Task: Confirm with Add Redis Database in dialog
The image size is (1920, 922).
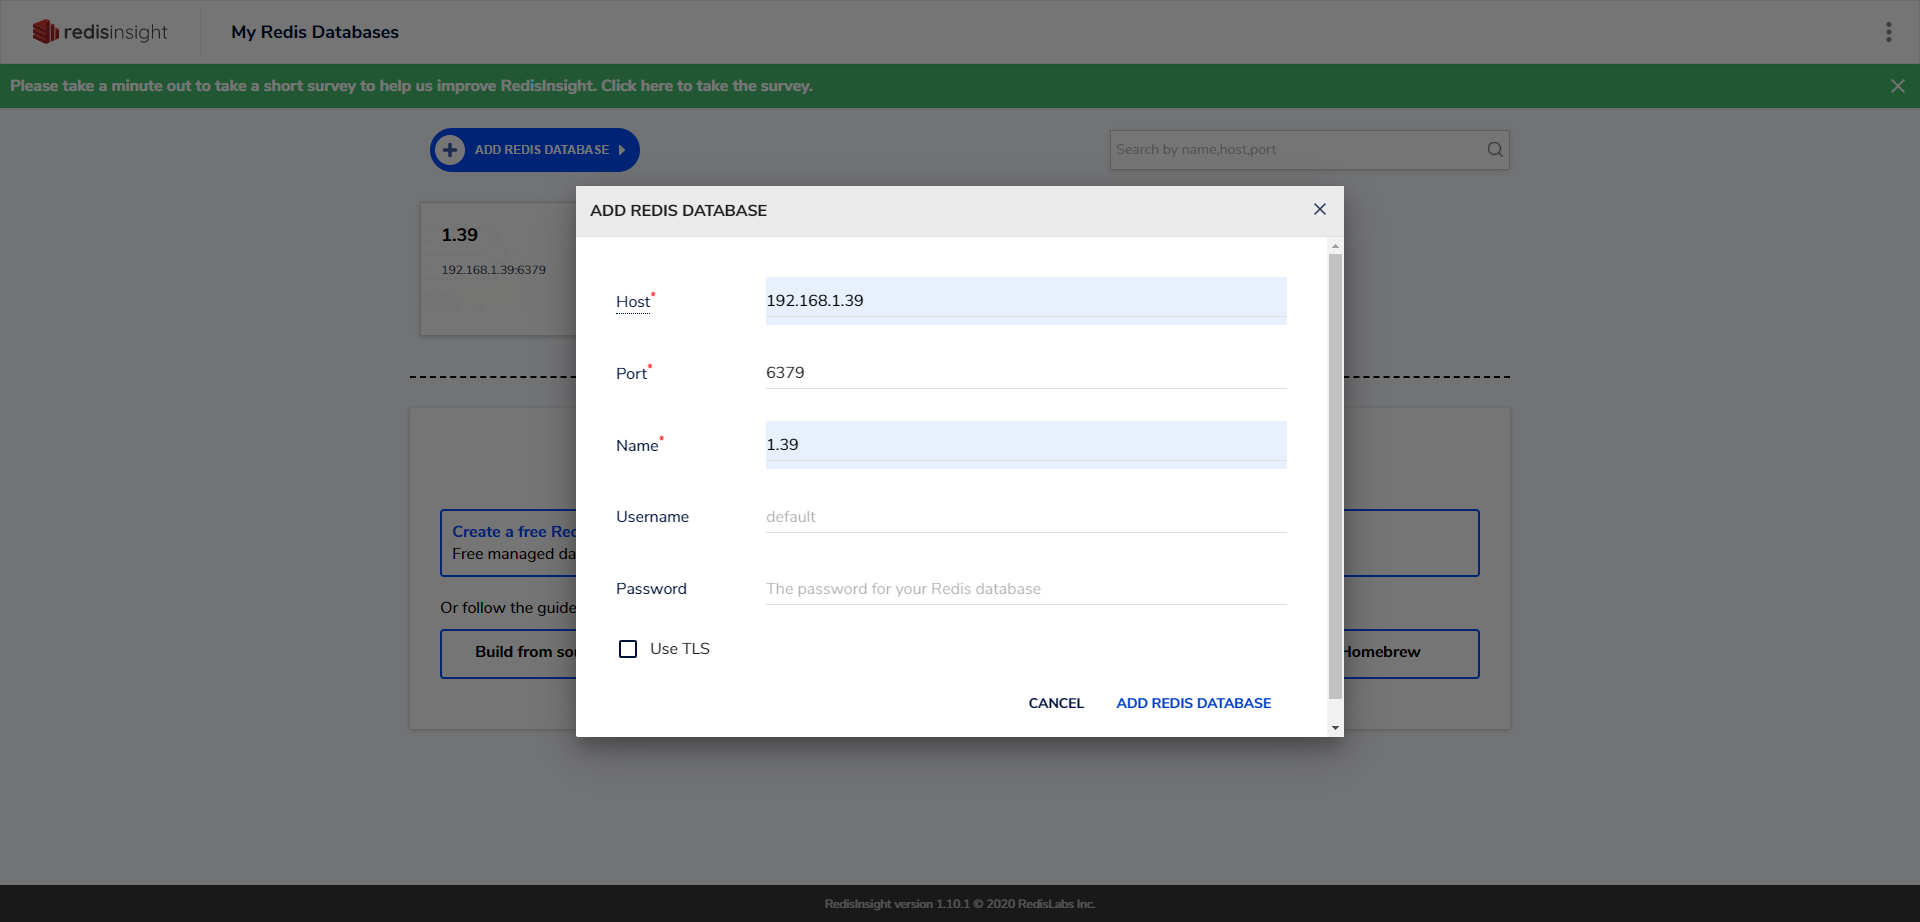Action: (1193, 703)
